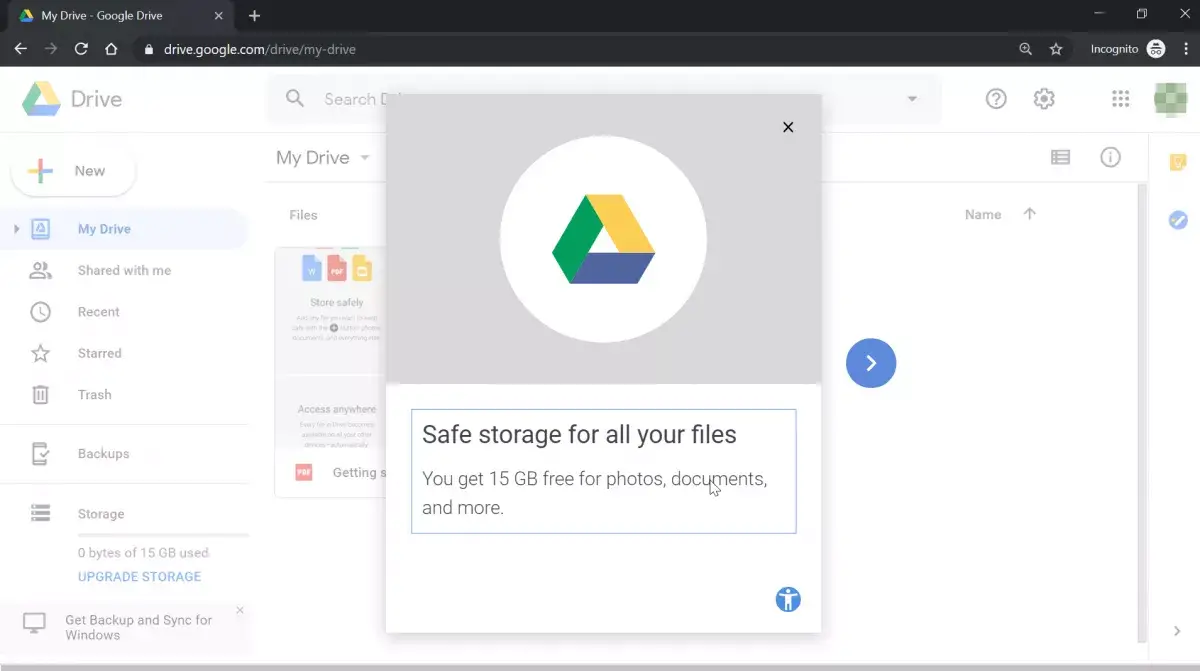Show the view details info icon

point(1110,157)
